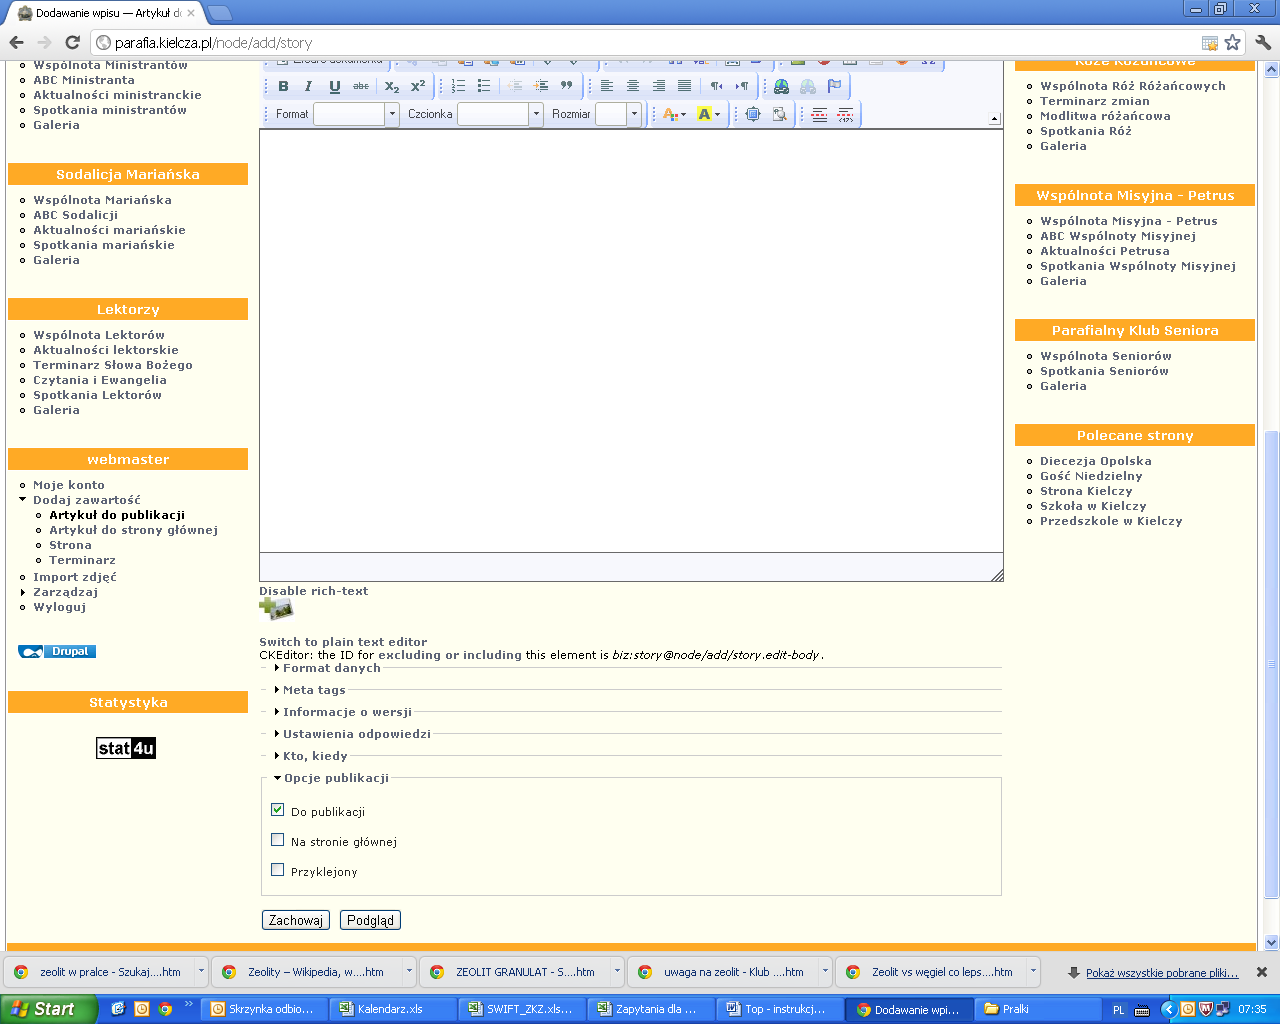Reload the page in the browser
This screenshot has height=1024, width=1280.
72,42
